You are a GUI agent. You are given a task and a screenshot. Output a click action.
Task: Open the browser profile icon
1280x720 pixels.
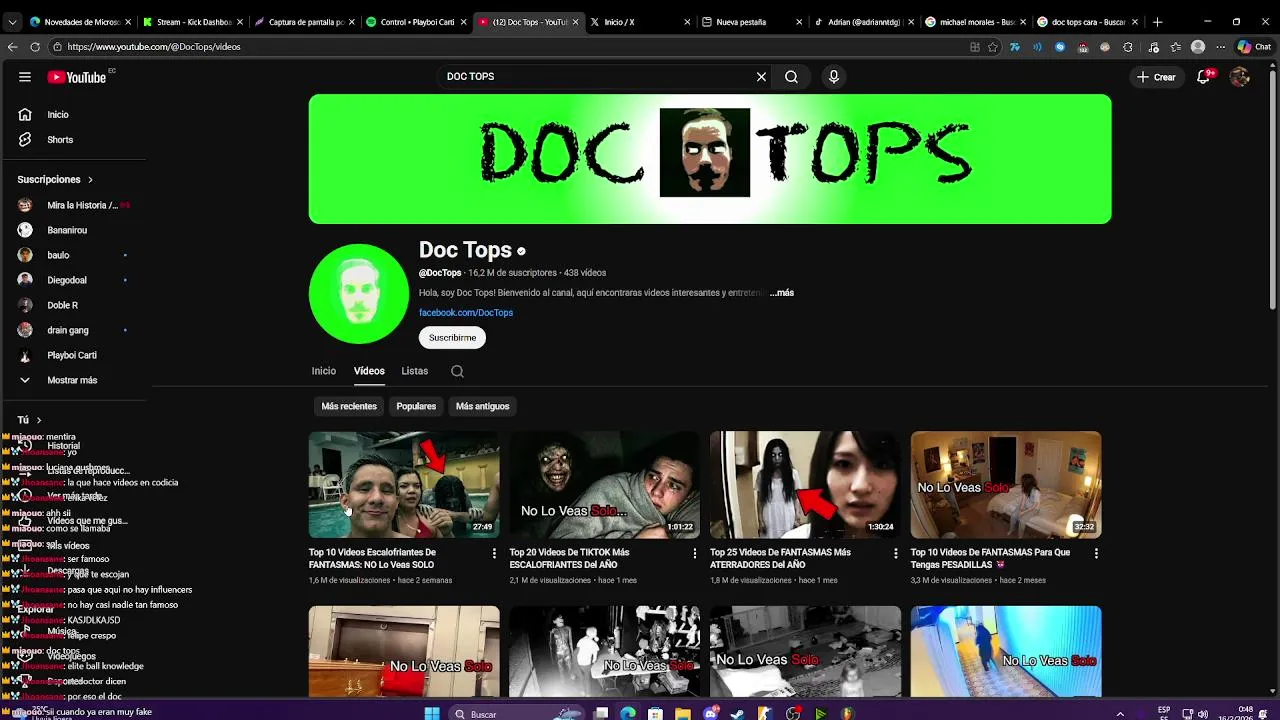click(x=1198, y=47)
